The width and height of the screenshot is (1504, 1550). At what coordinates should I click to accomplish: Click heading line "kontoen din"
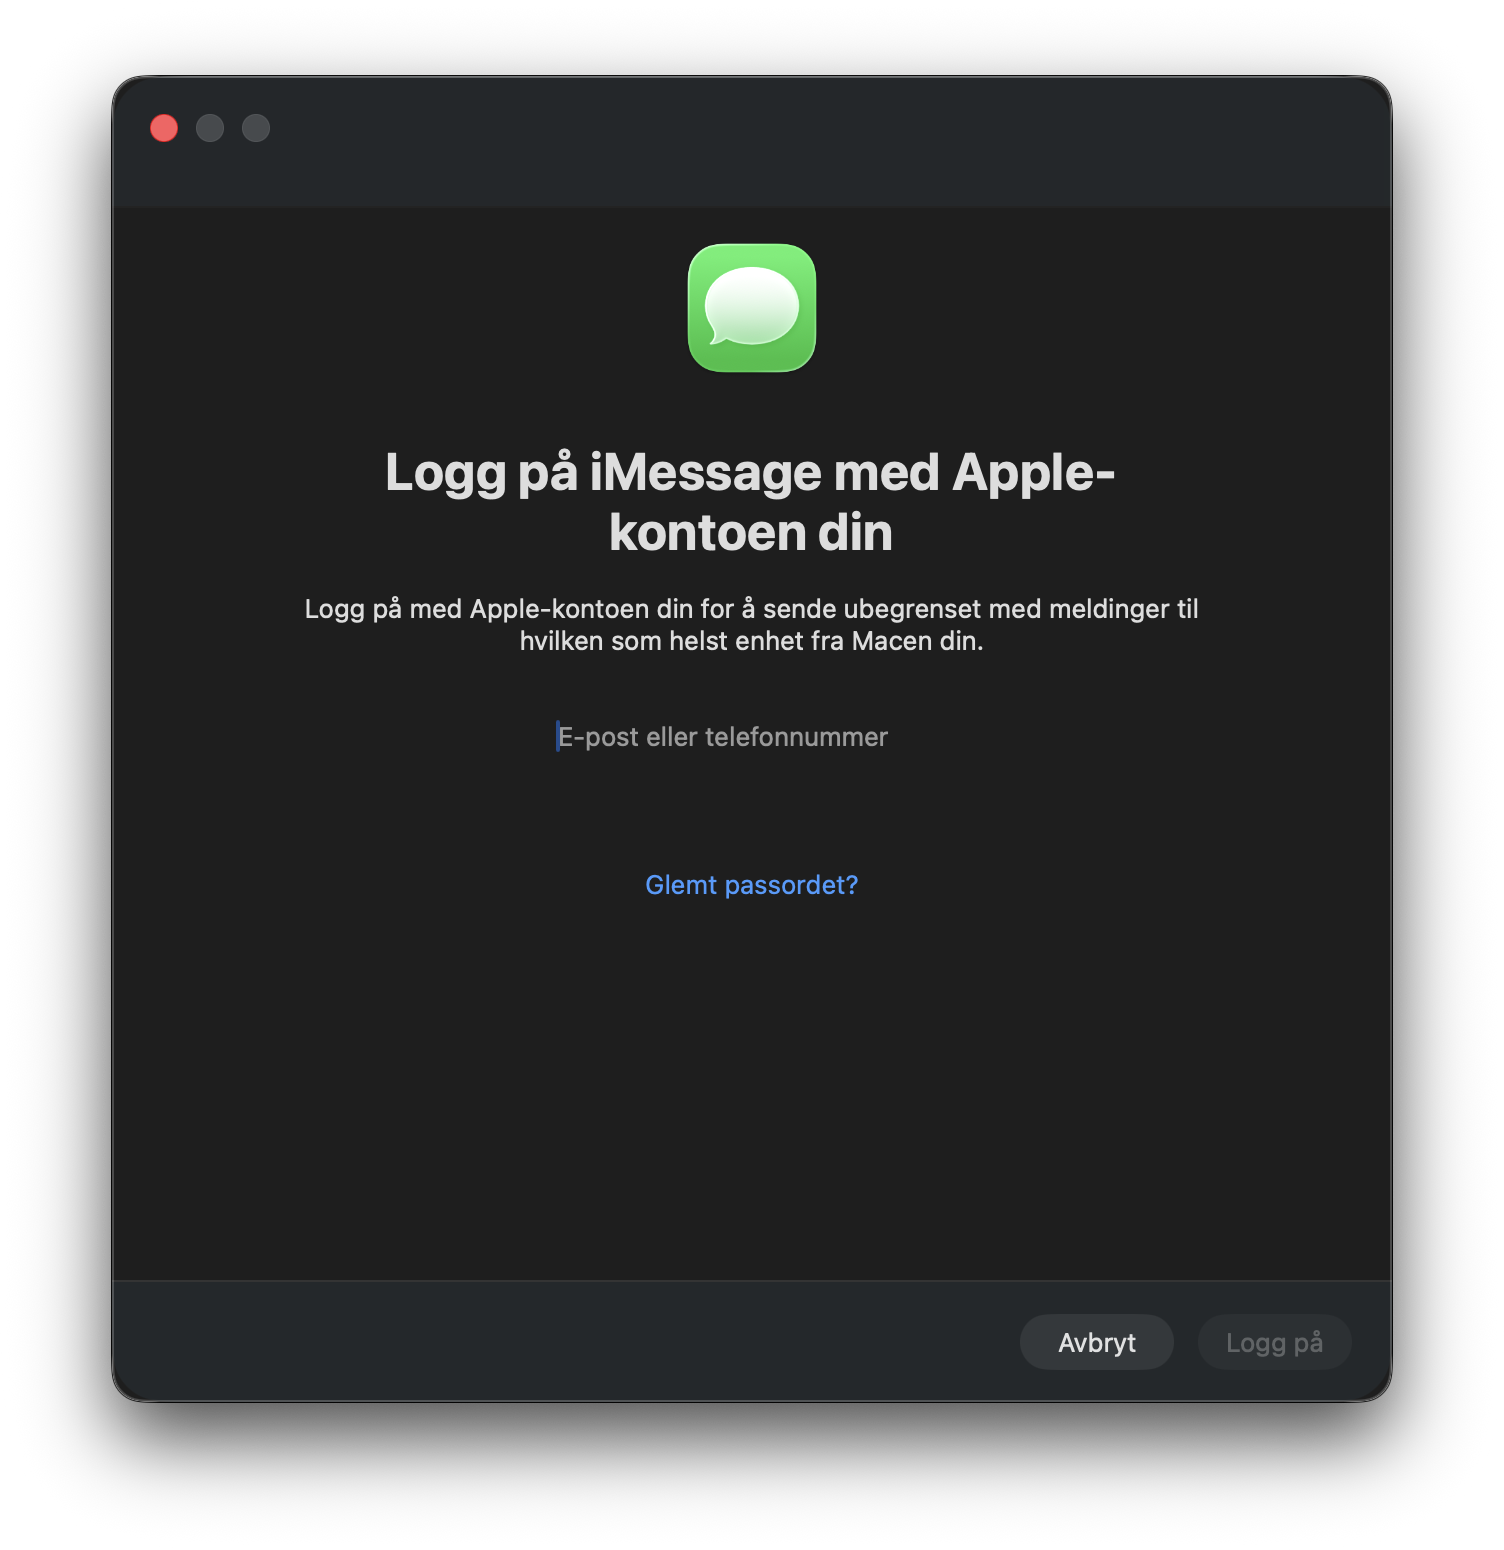[x=750, y=532]
